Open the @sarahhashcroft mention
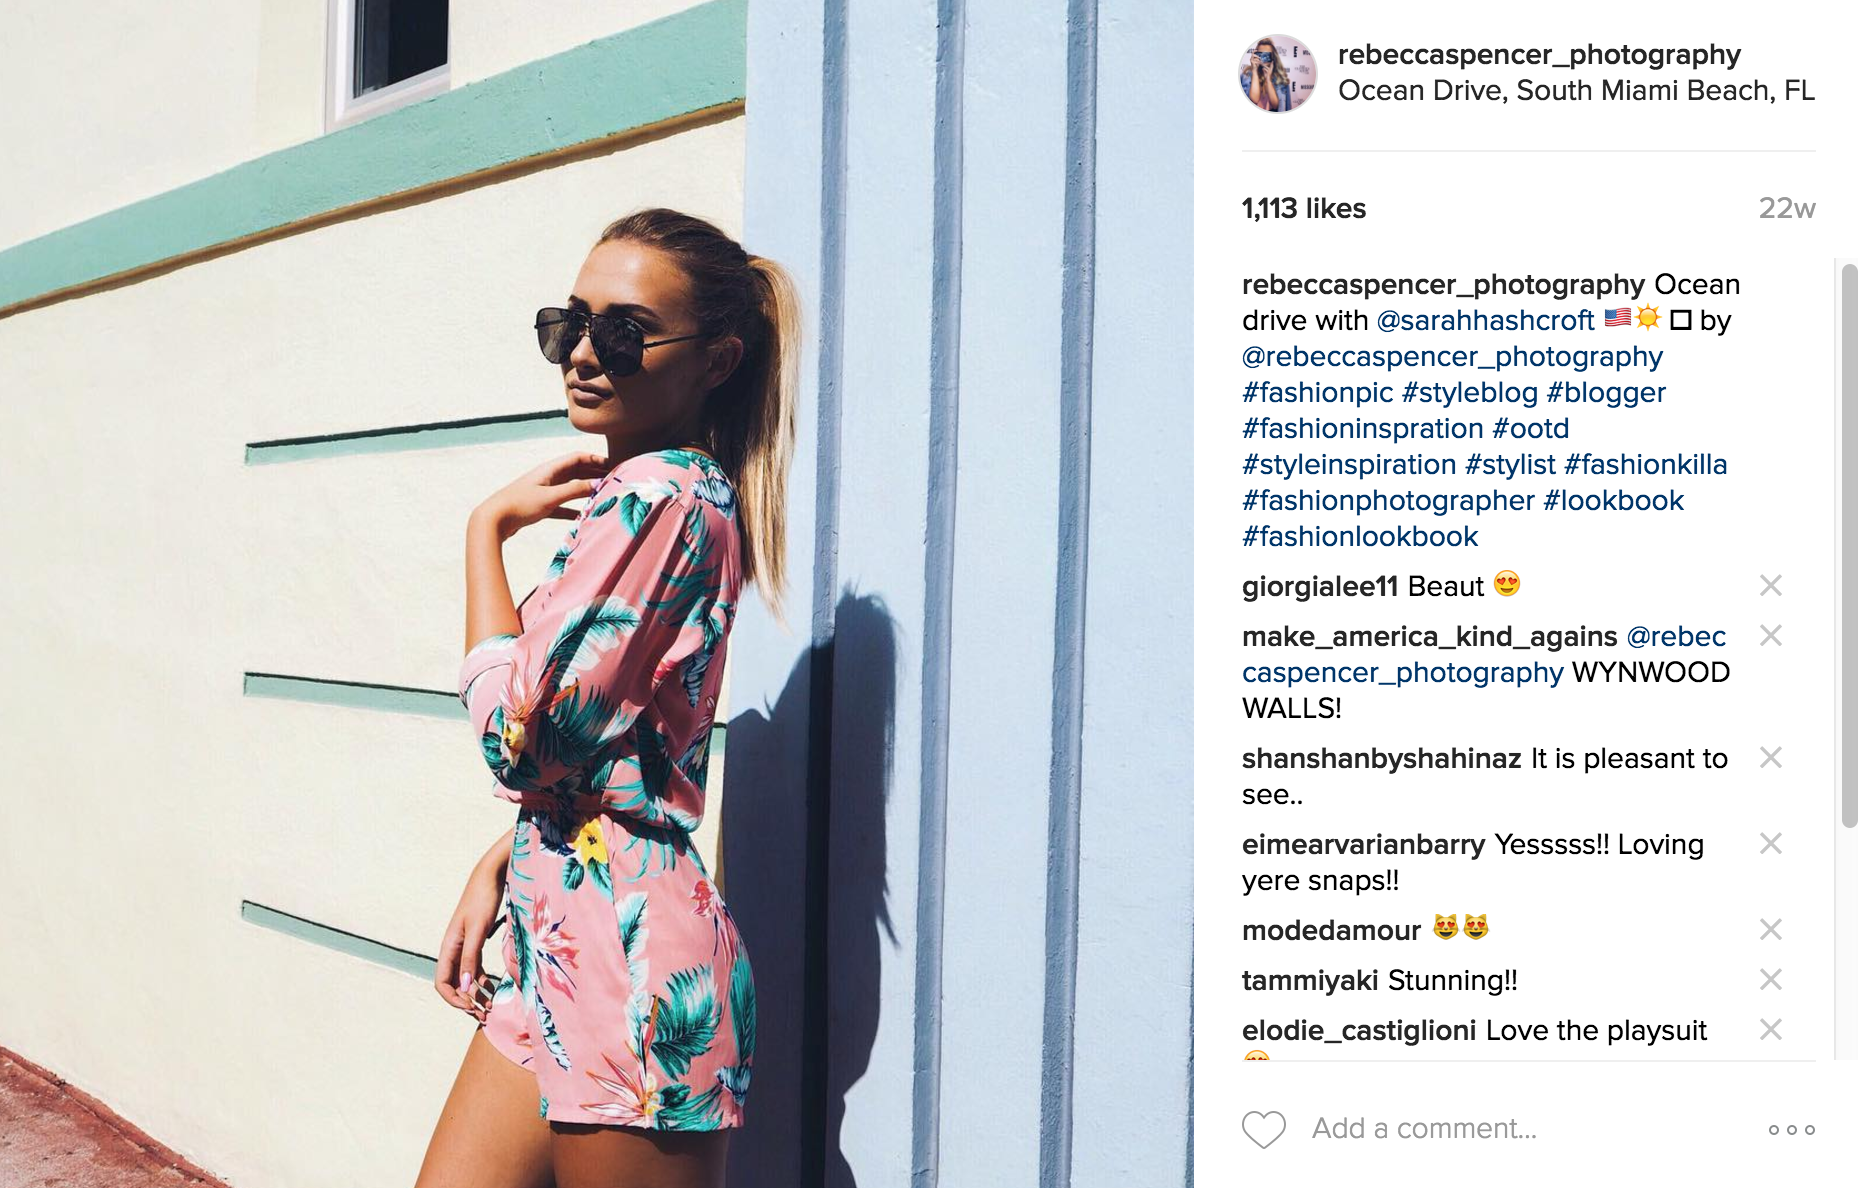This screenshot has height=1188, width=1858. (x=1485, y=320)
